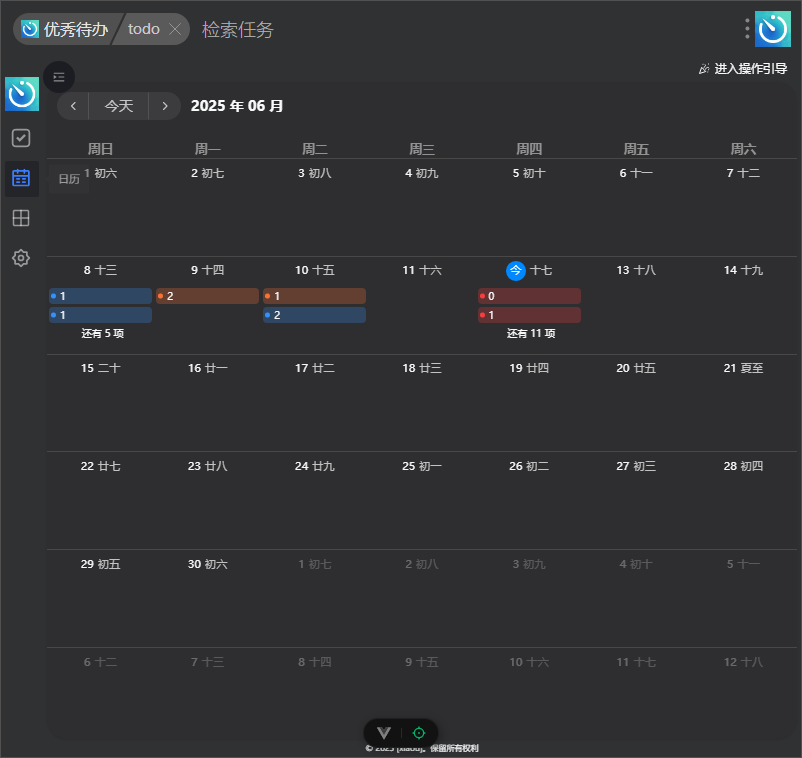Open the four-quadrant grid view icon
802x758 pixels.
[x=21, y=218]
